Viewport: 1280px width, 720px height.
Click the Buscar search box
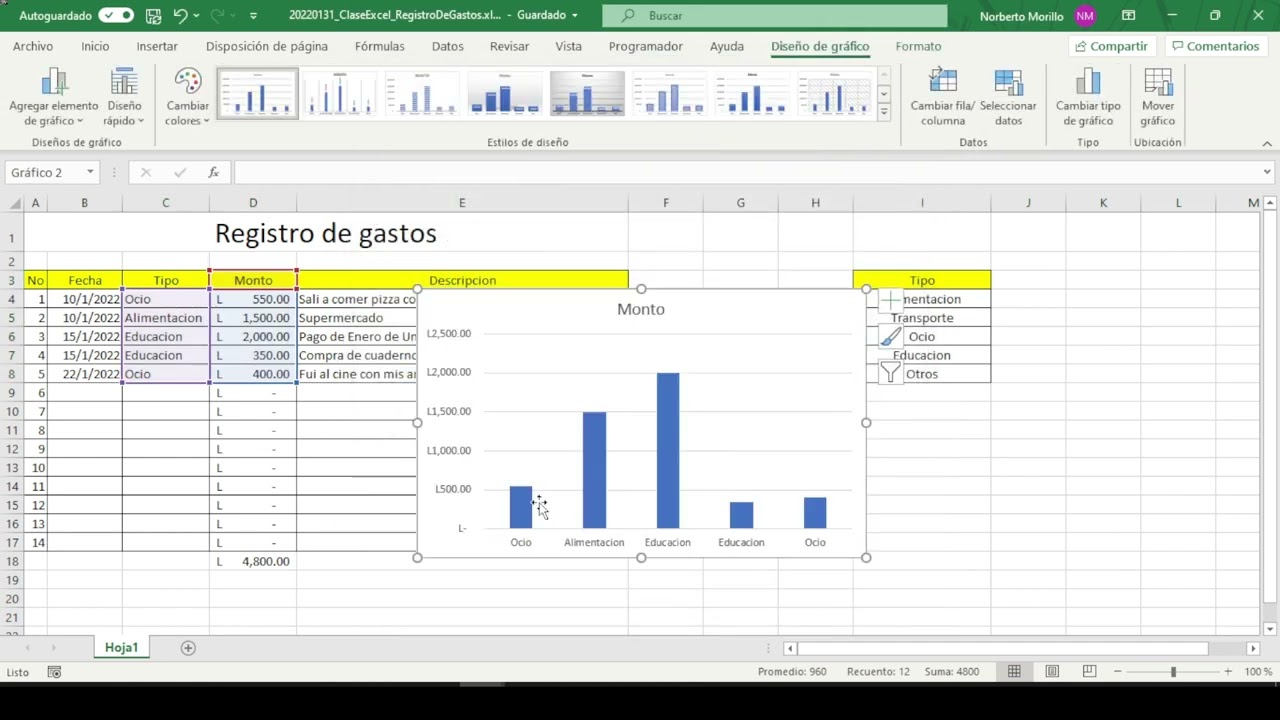pos(775,16)
